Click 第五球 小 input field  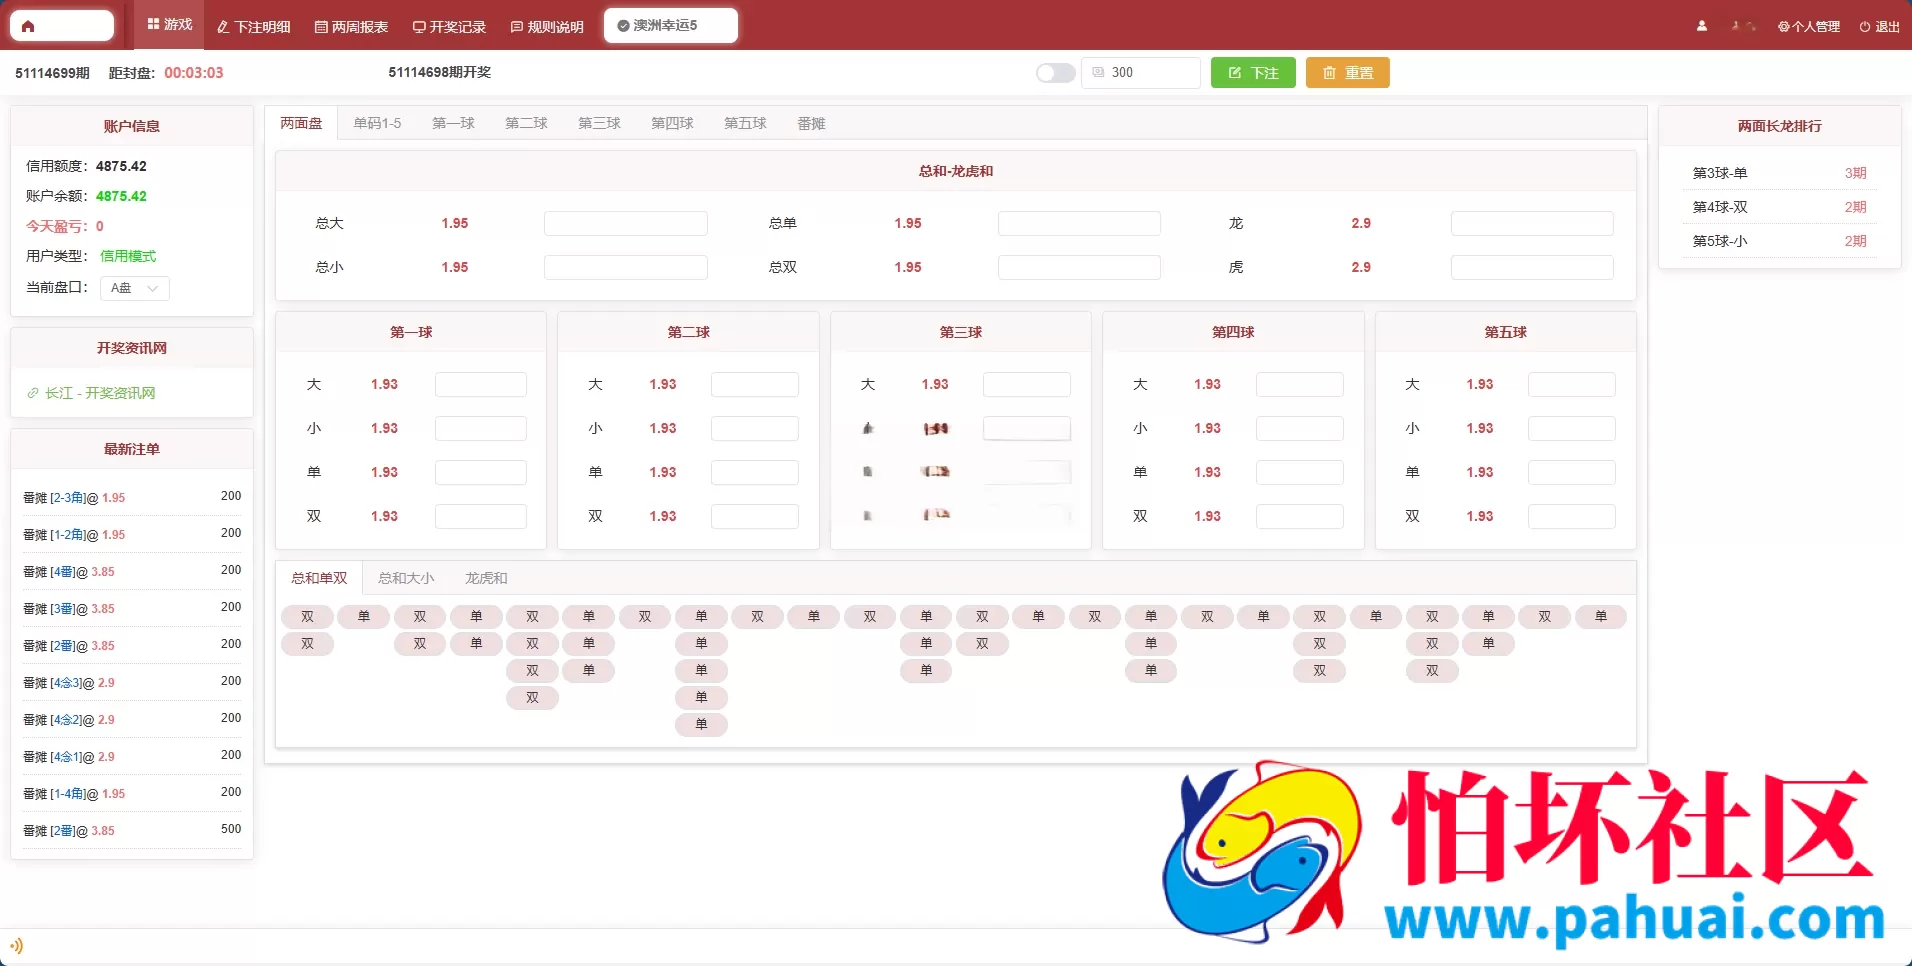click(x=1572, y=428)
